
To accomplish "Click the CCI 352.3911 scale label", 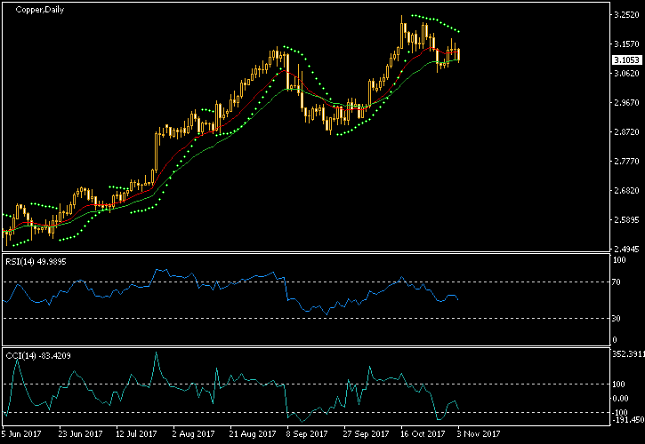I will coord(629,354).
